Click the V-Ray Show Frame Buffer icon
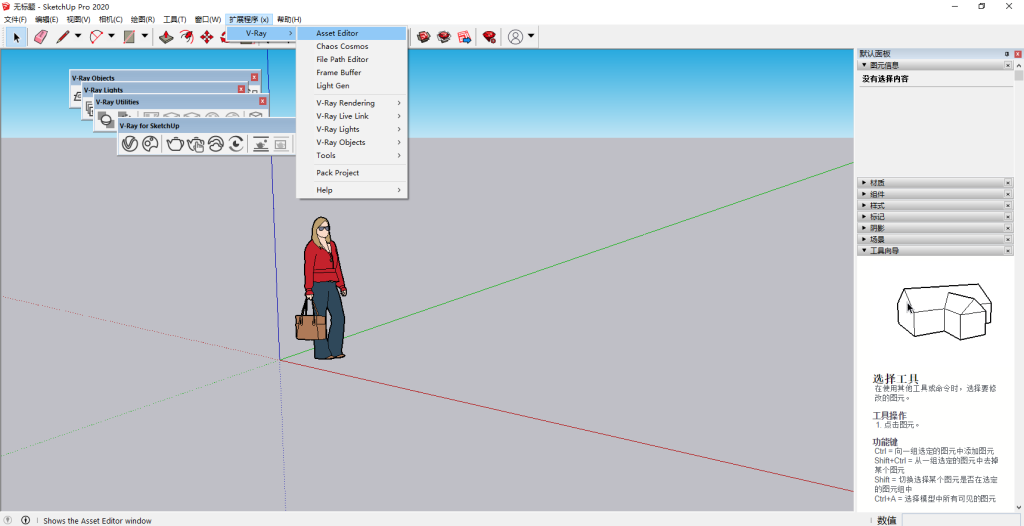 tap(260, 144)
